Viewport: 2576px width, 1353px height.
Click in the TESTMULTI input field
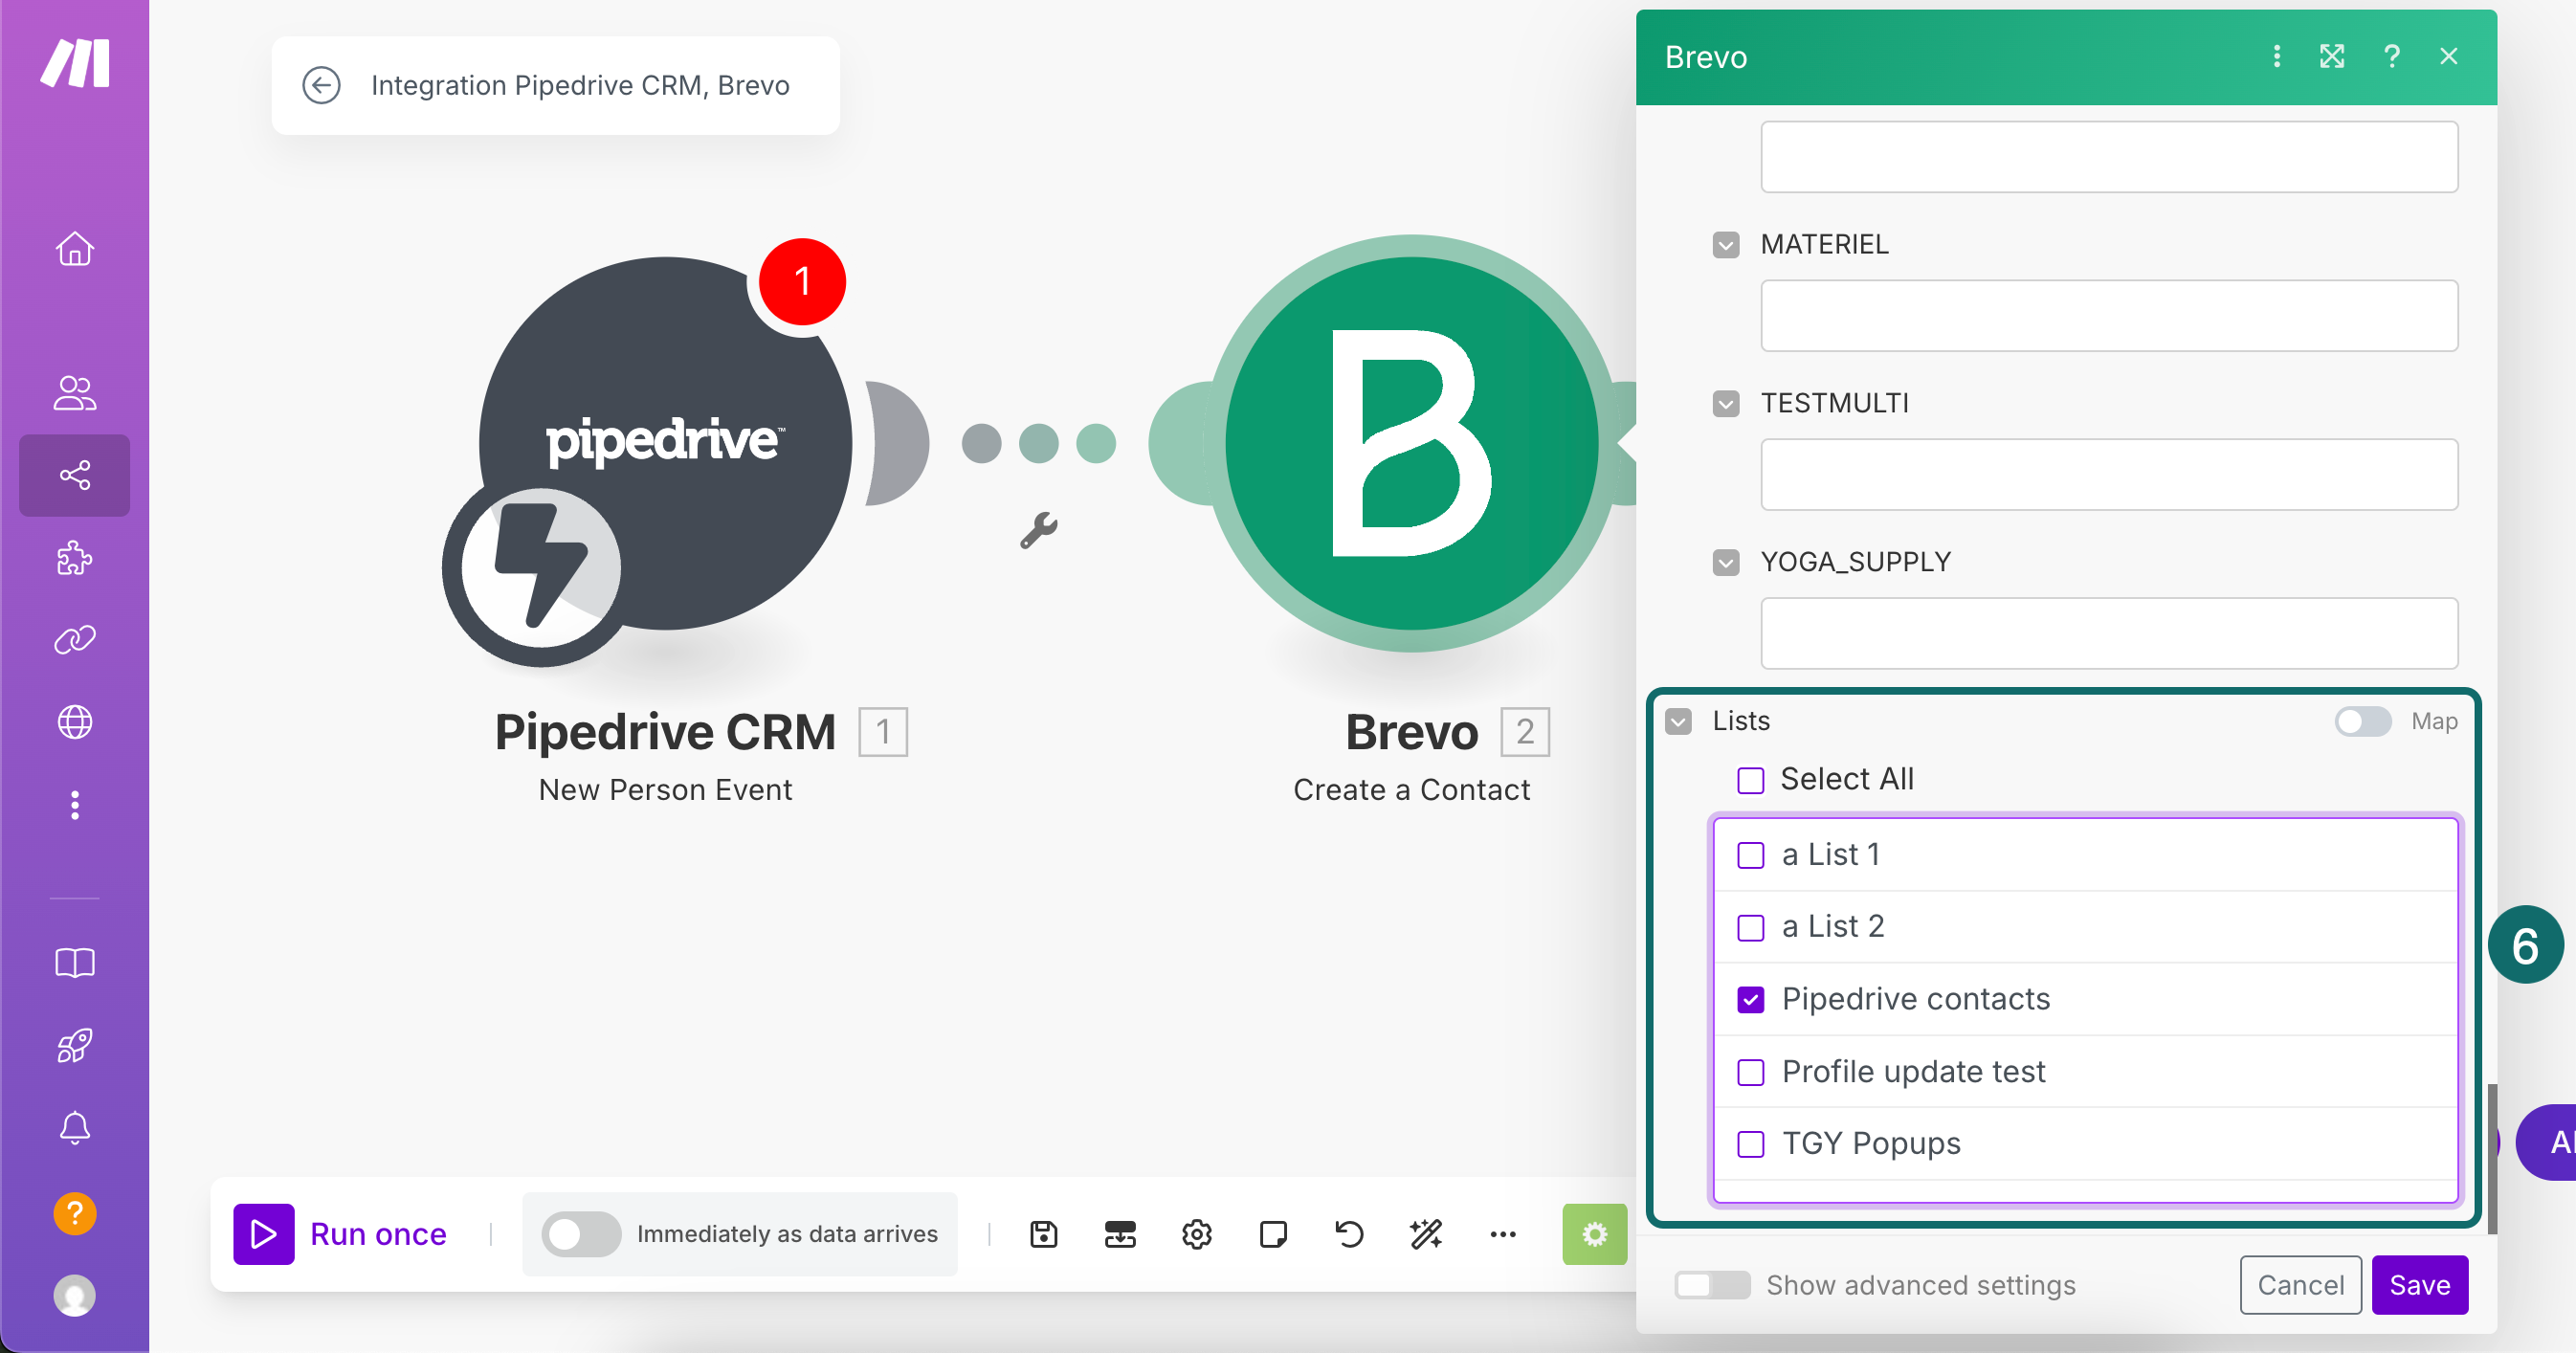(x=2108, y=474)
